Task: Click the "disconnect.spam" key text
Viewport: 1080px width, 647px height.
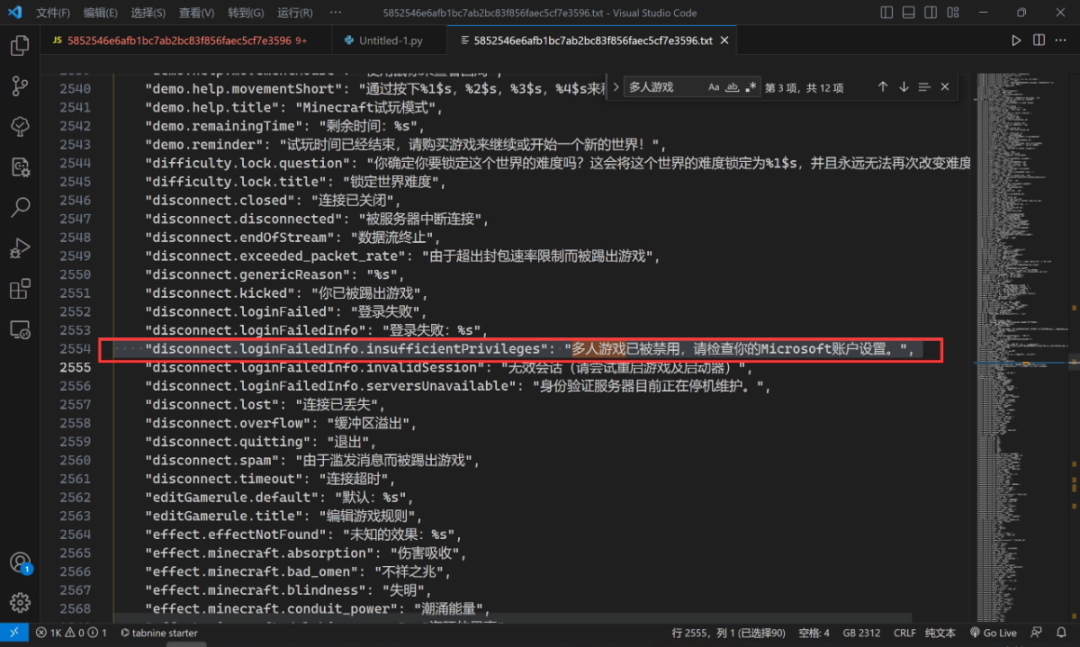Action: tap(211, 460)
